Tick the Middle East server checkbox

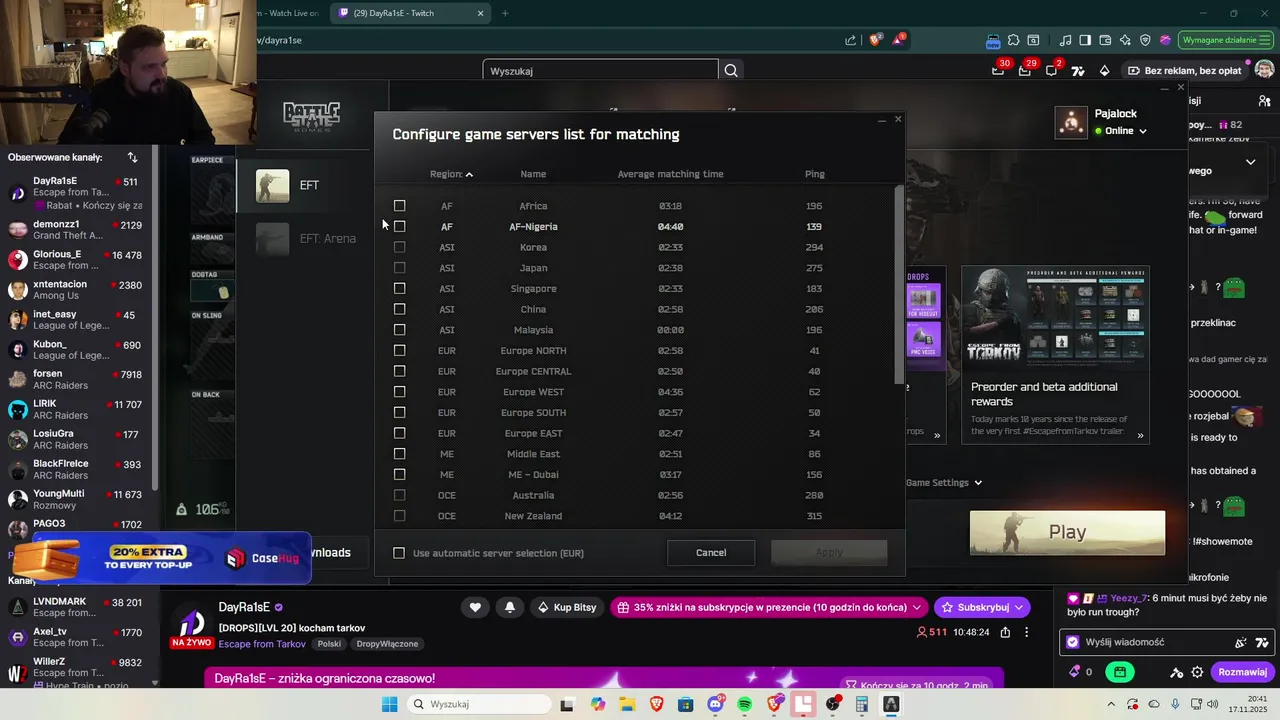[399, 454]
